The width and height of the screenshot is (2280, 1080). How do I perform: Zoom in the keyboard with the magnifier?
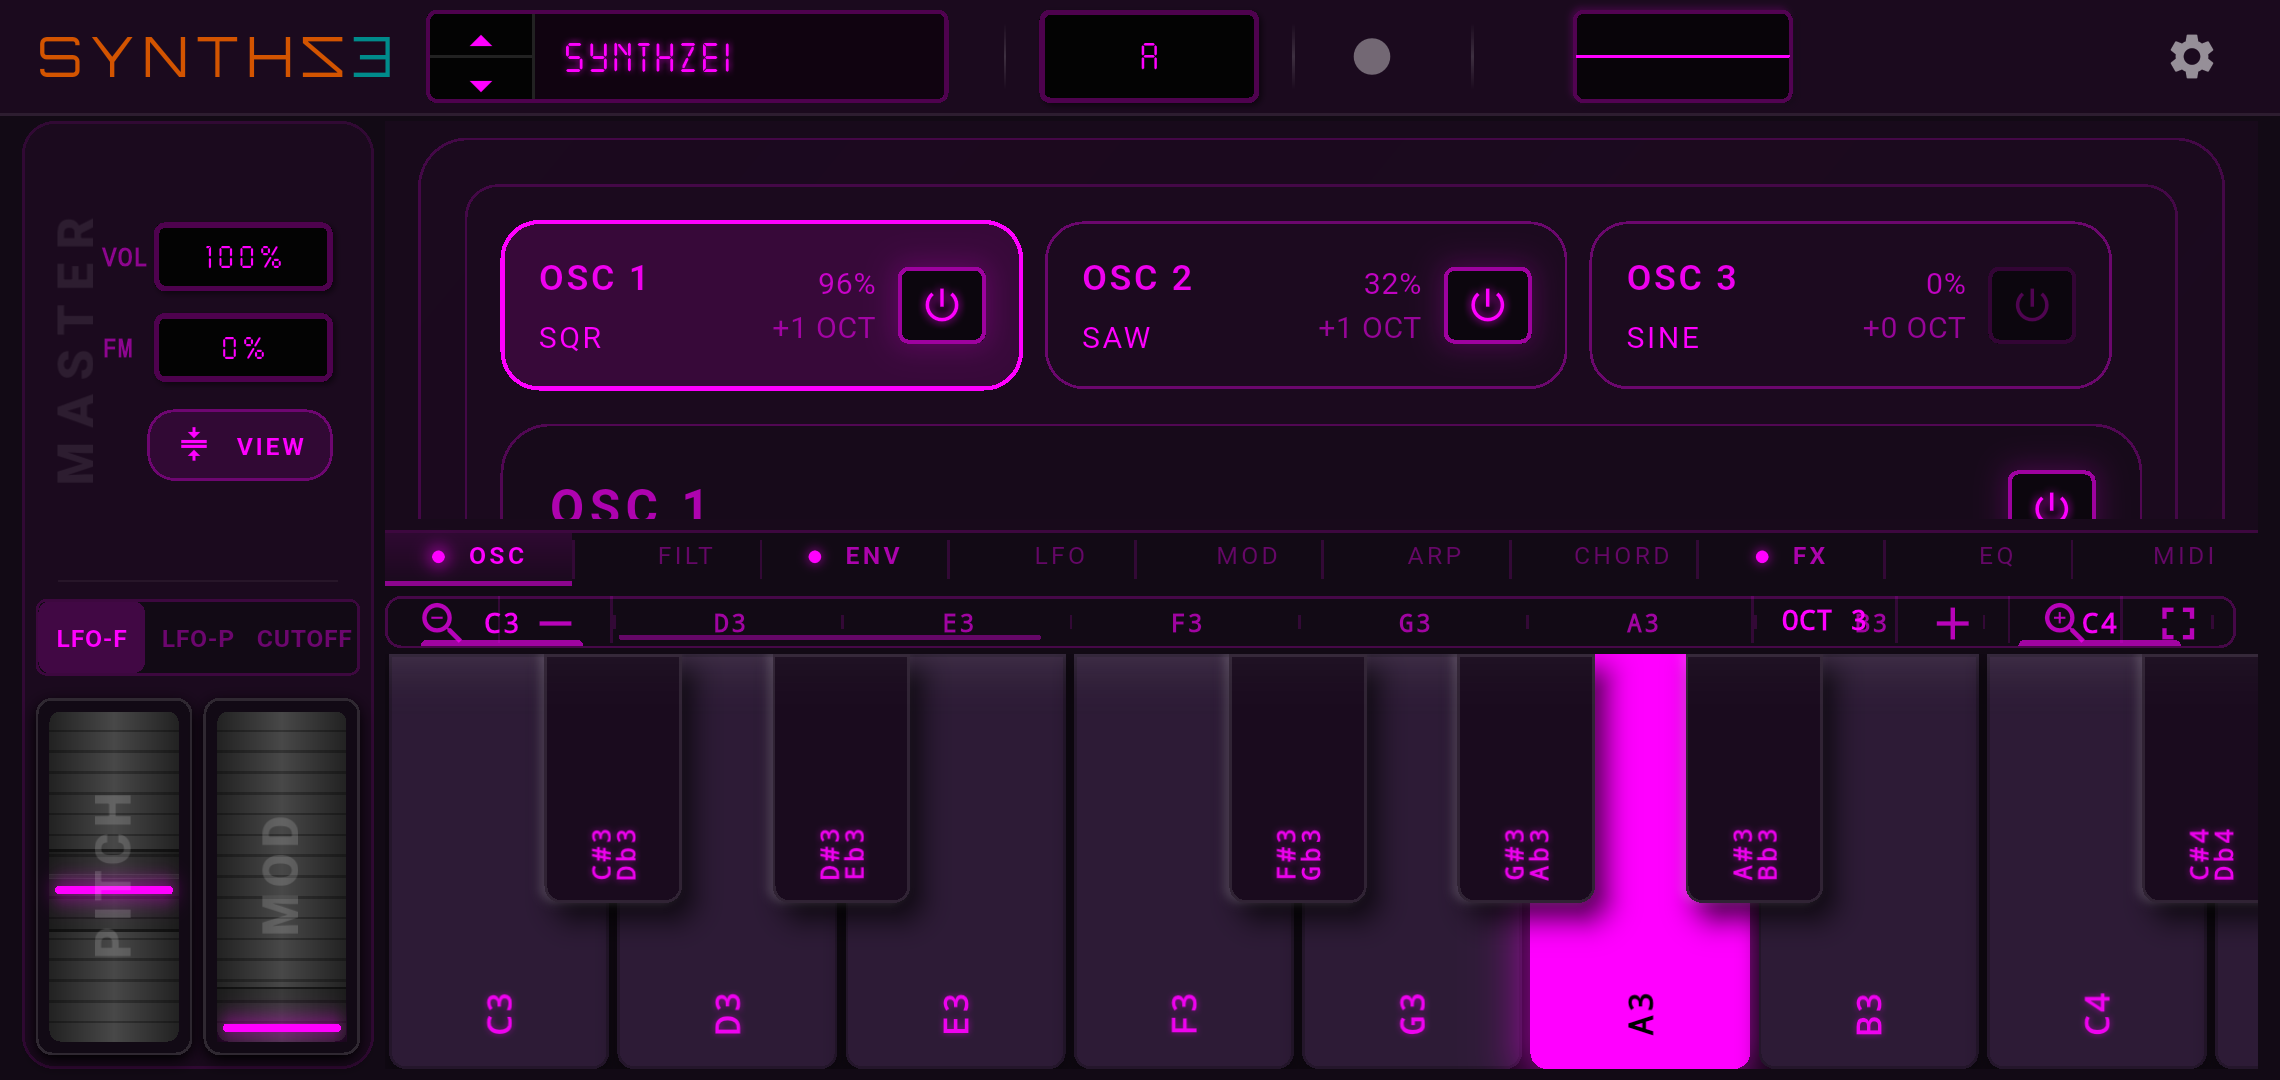pyautogui.click(x=2060, y=621)
